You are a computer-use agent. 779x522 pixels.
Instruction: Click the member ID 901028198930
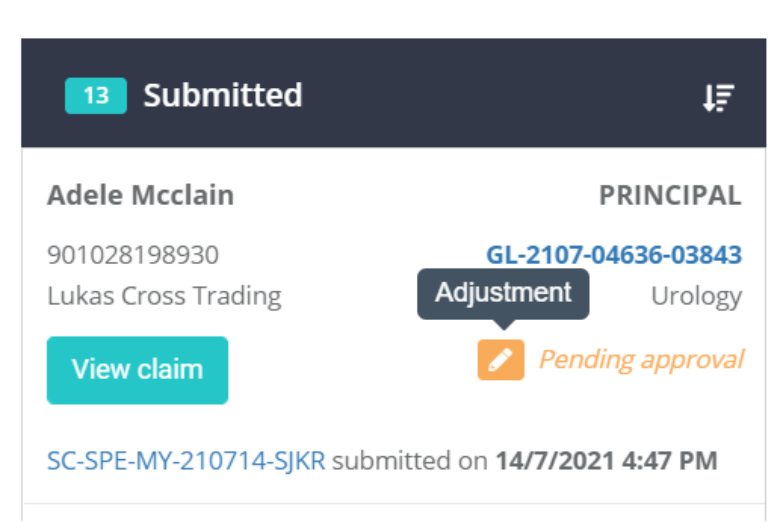[x=133, y=255]
